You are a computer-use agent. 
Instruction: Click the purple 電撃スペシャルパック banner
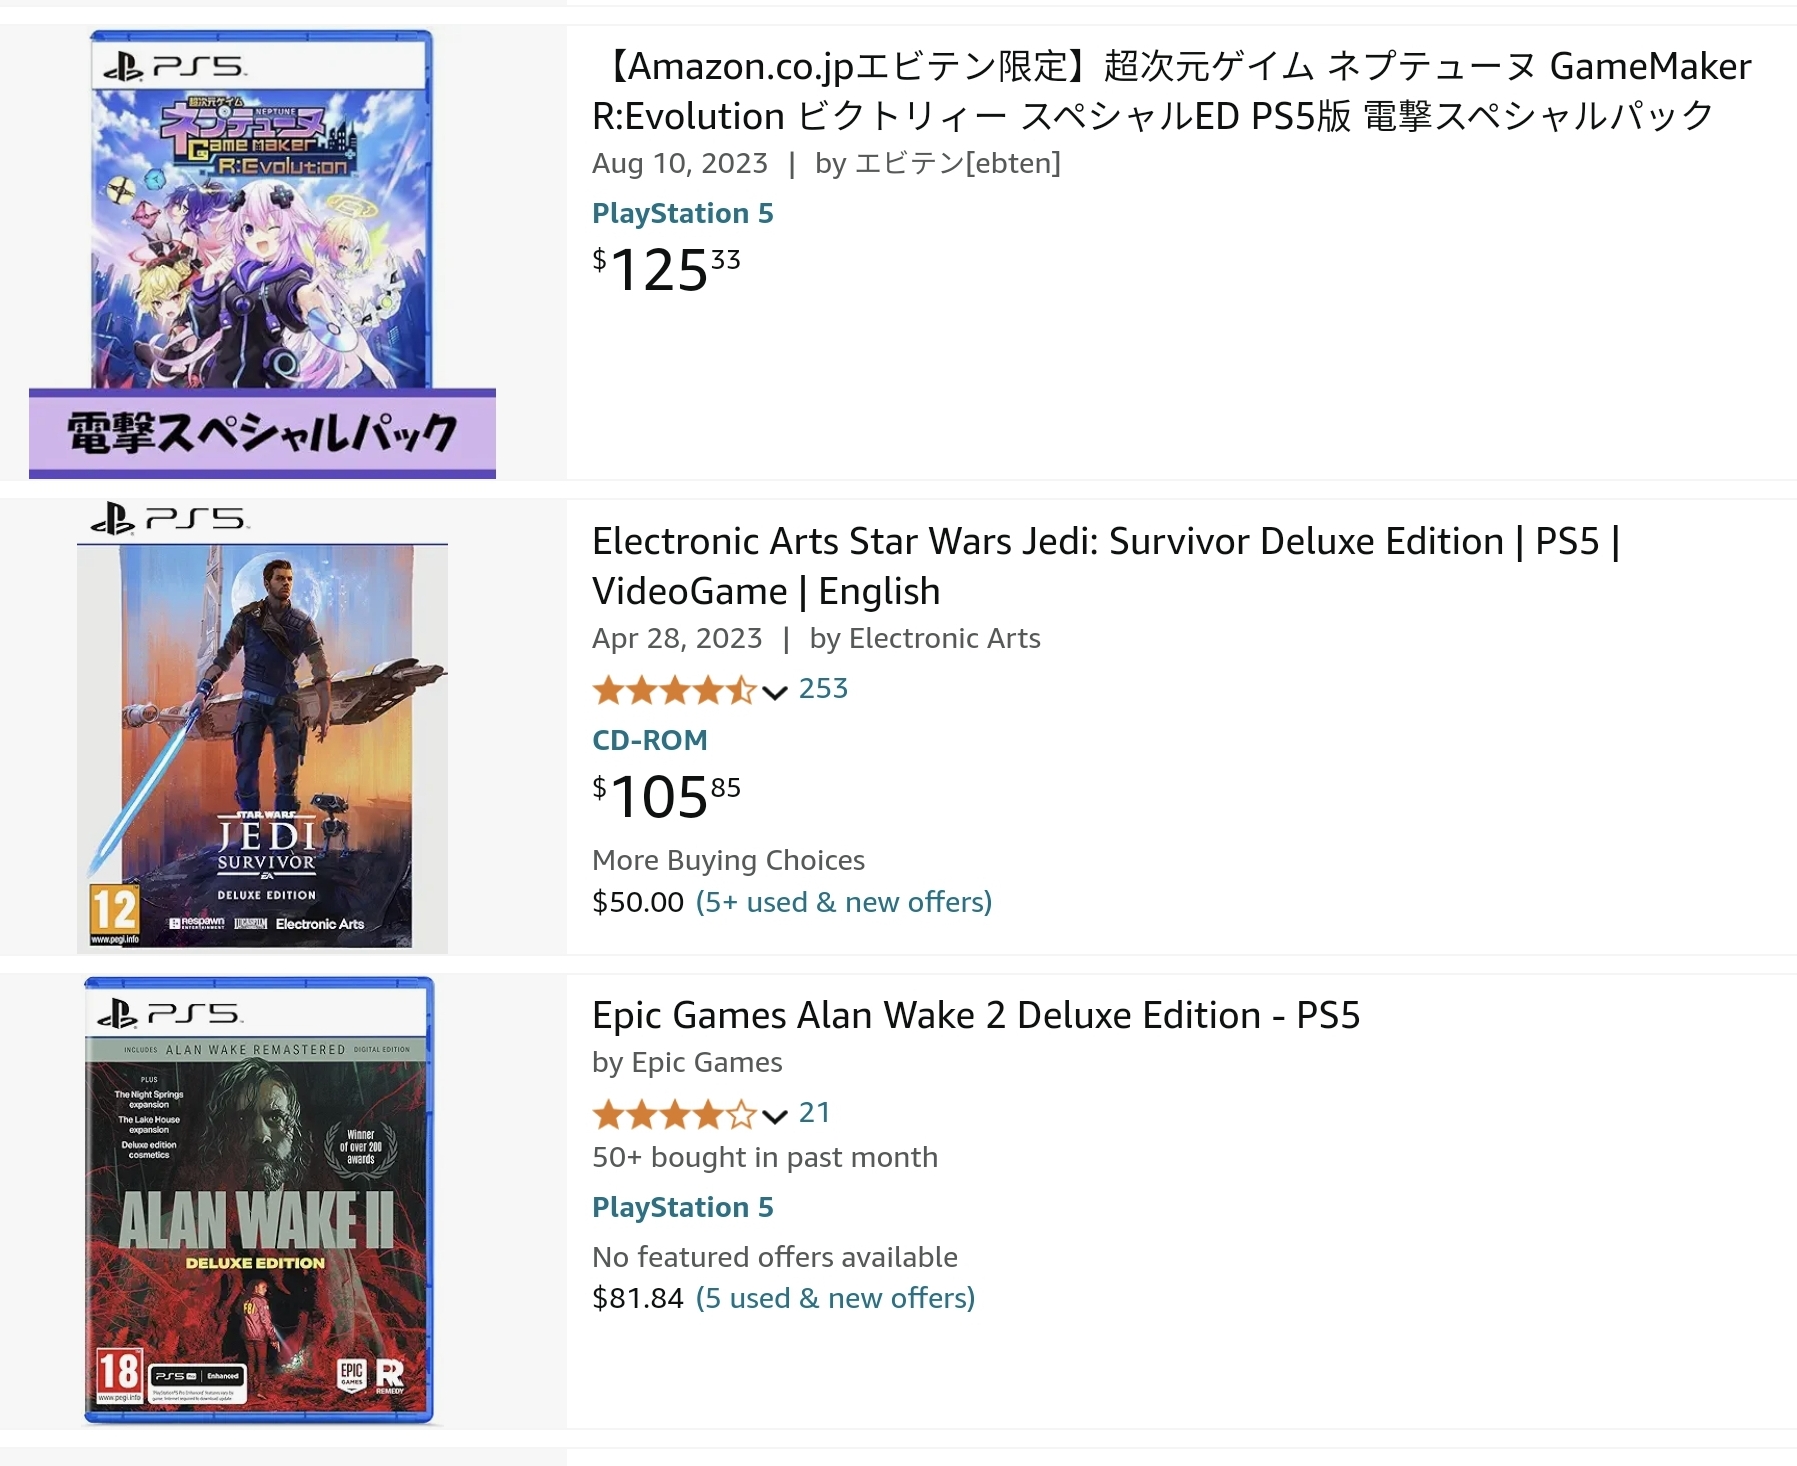[262, 433]
